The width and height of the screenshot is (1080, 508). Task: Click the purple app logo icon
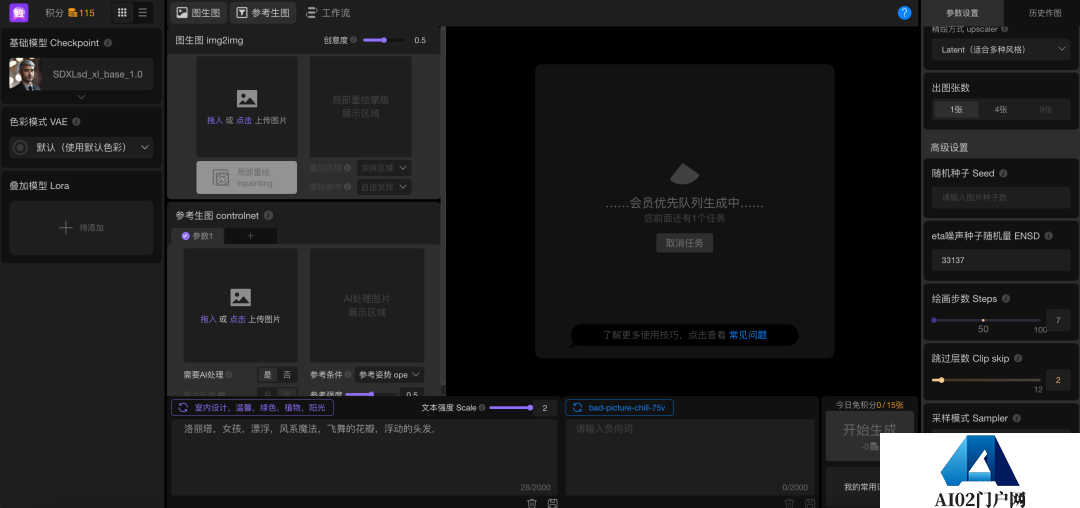click(19, 12)
